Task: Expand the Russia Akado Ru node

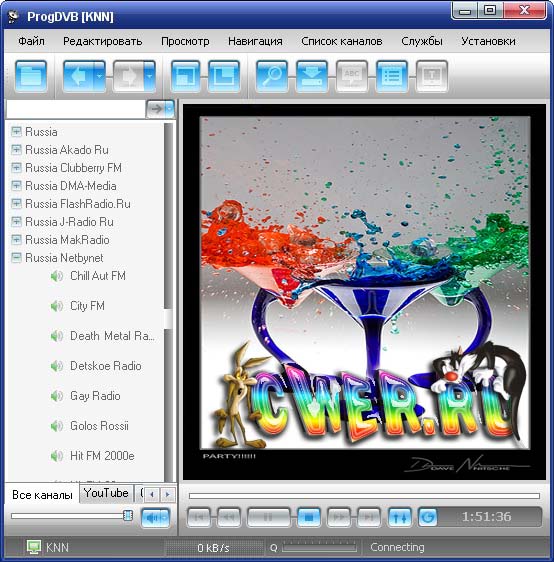Action: tap(16, 149)
